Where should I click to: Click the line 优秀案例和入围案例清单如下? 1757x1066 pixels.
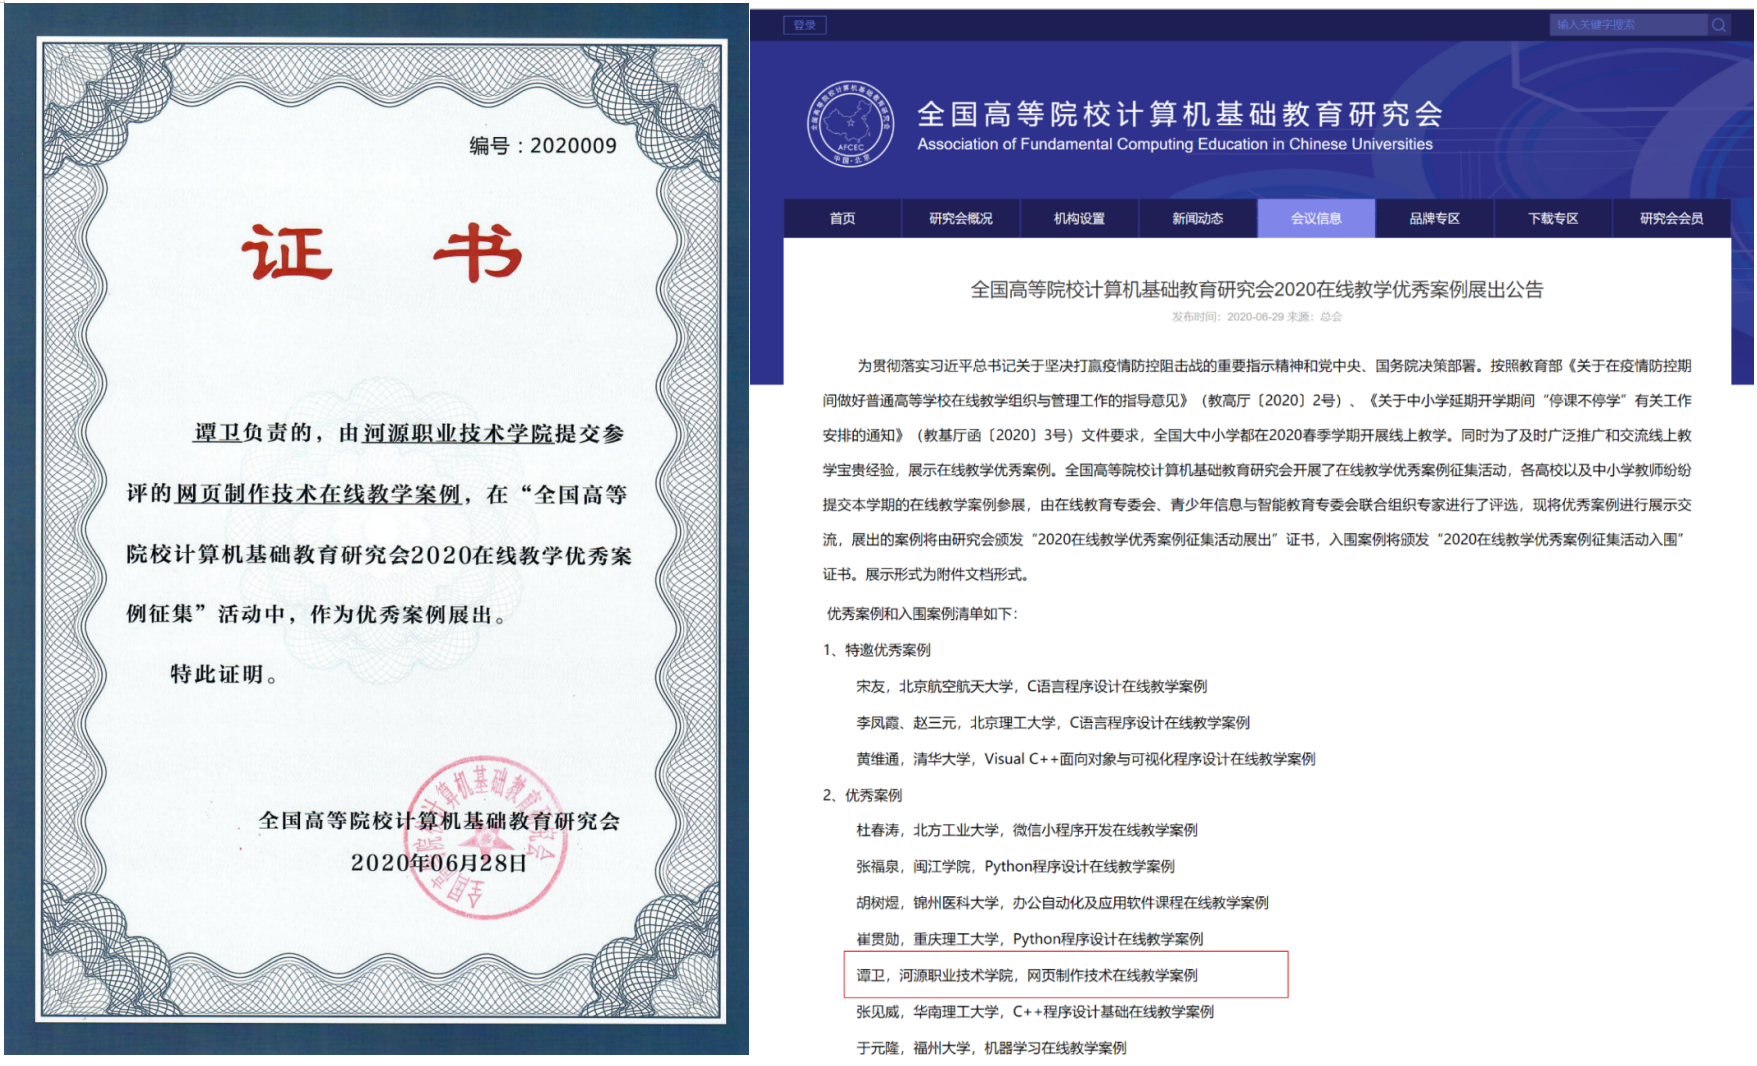[922, 614]
